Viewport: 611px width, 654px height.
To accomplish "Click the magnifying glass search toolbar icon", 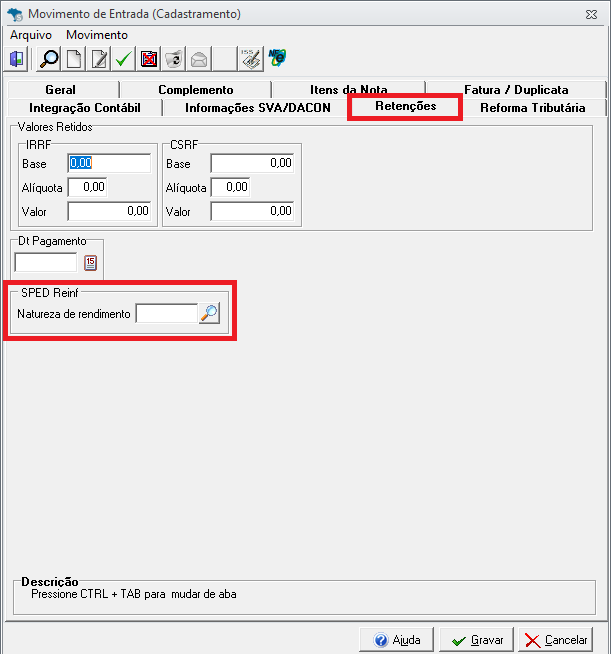I will 49,59.
